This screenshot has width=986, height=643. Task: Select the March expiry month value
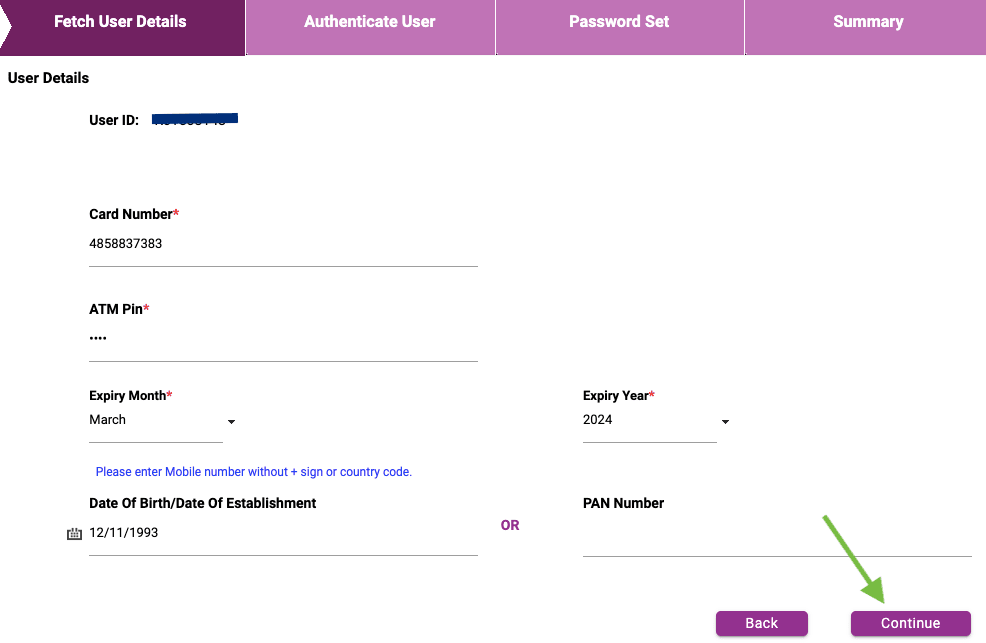tap(108, 419)
